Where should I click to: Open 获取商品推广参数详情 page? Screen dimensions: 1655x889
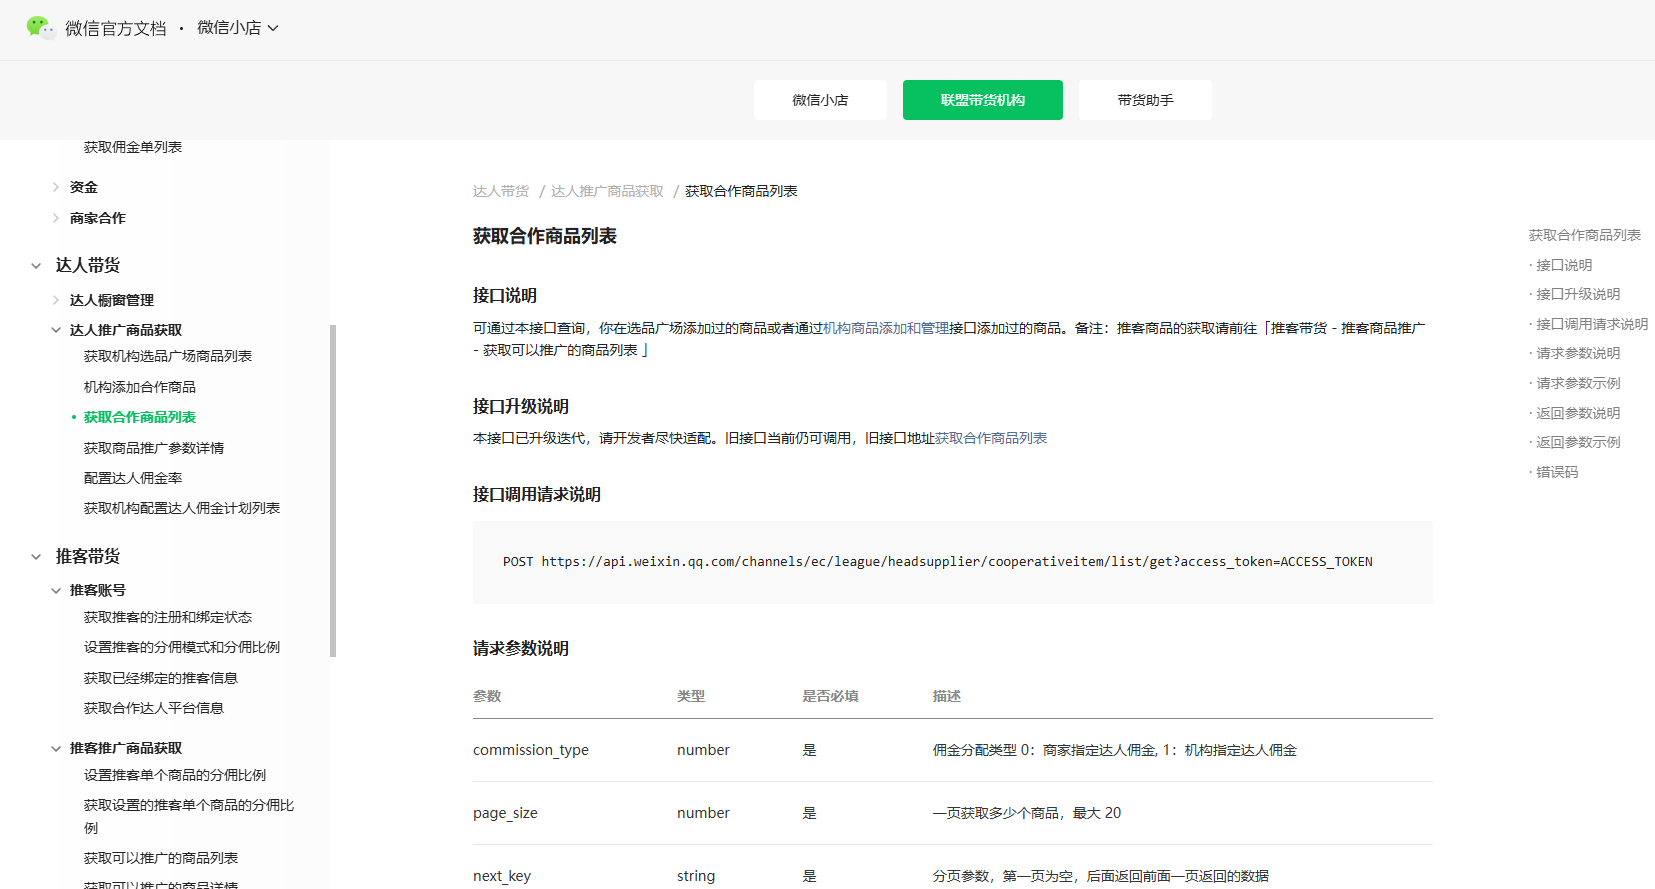click(154, 448)
